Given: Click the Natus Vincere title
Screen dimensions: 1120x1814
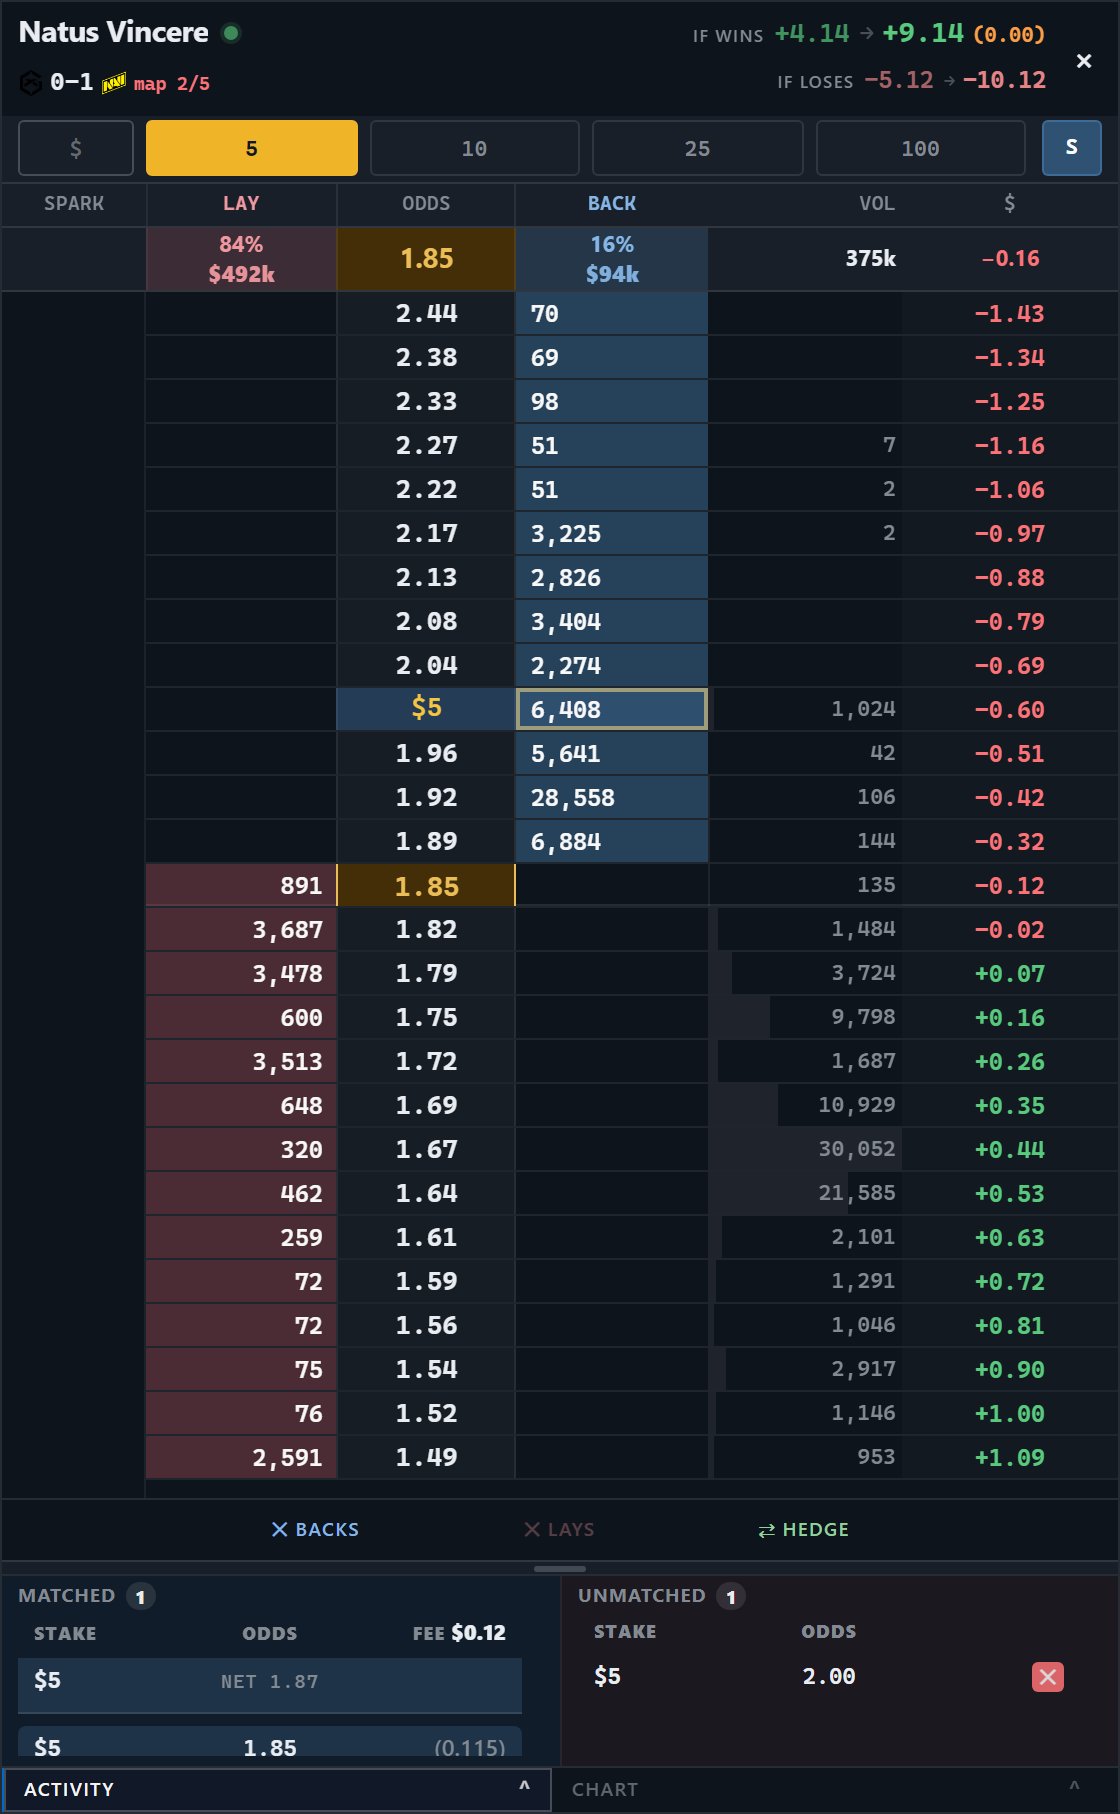Looking at the screenshot, I should [114, 32].
